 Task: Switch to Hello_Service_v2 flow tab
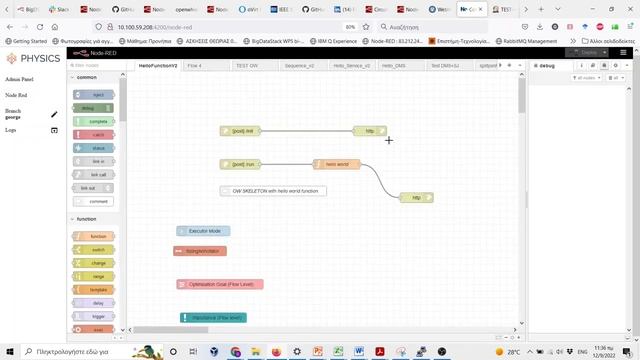click(x=352, y=66)
